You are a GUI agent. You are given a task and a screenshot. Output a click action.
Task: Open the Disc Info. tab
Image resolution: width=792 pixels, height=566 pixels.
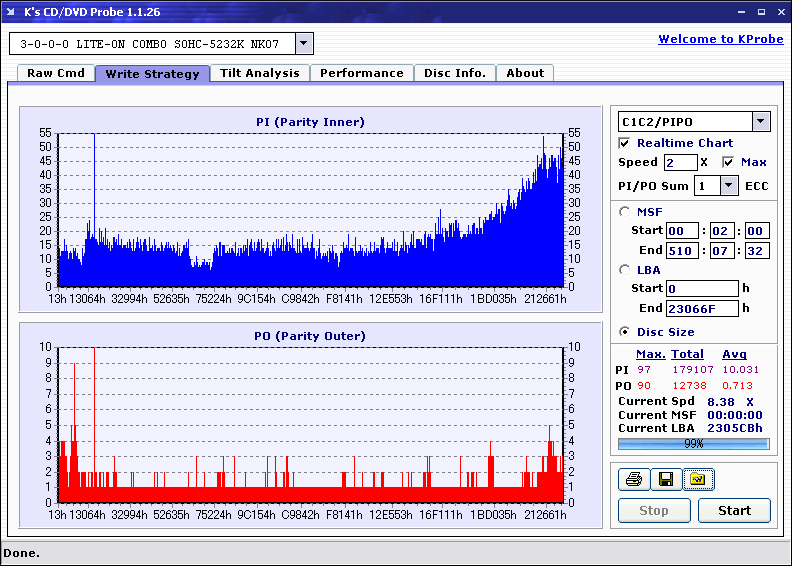[455, 73]
